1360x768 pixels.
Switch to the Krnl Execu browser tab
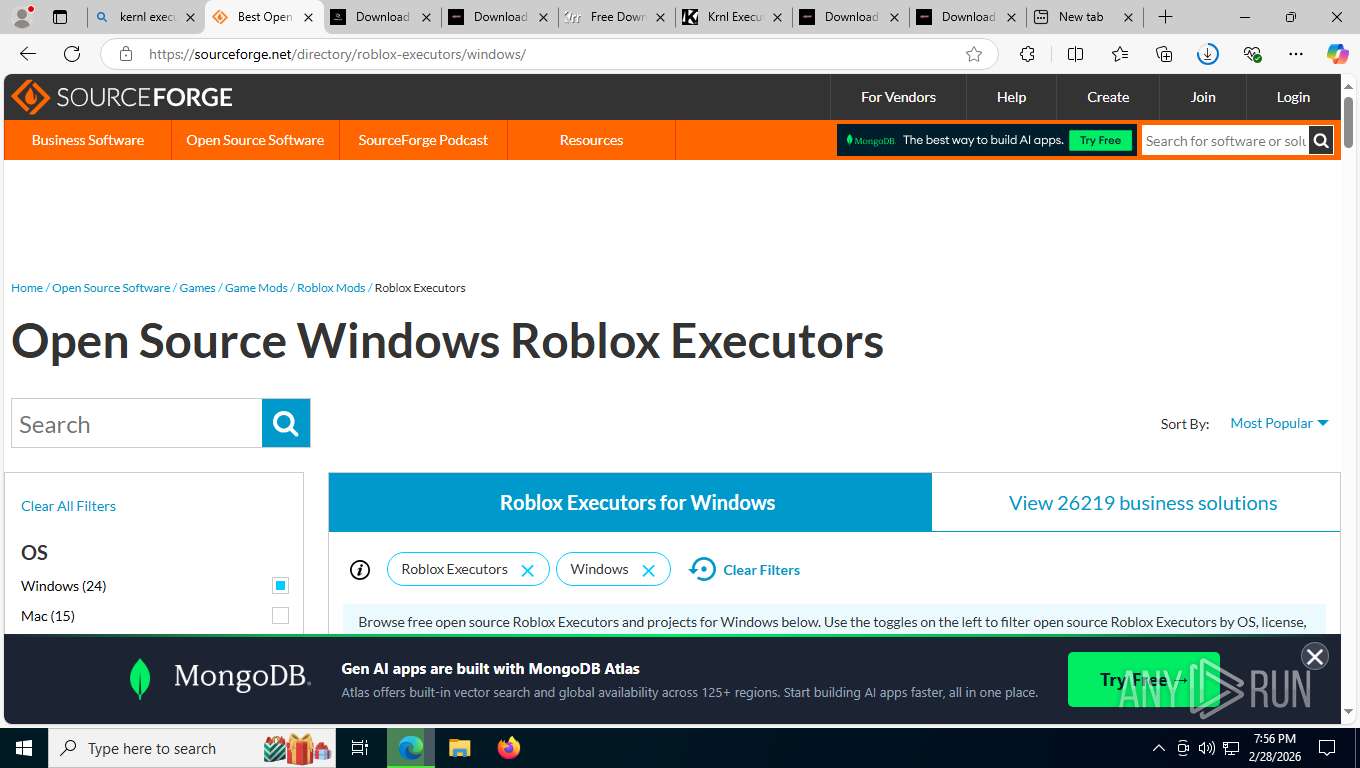pyautogui.click(x=735, y=17)
